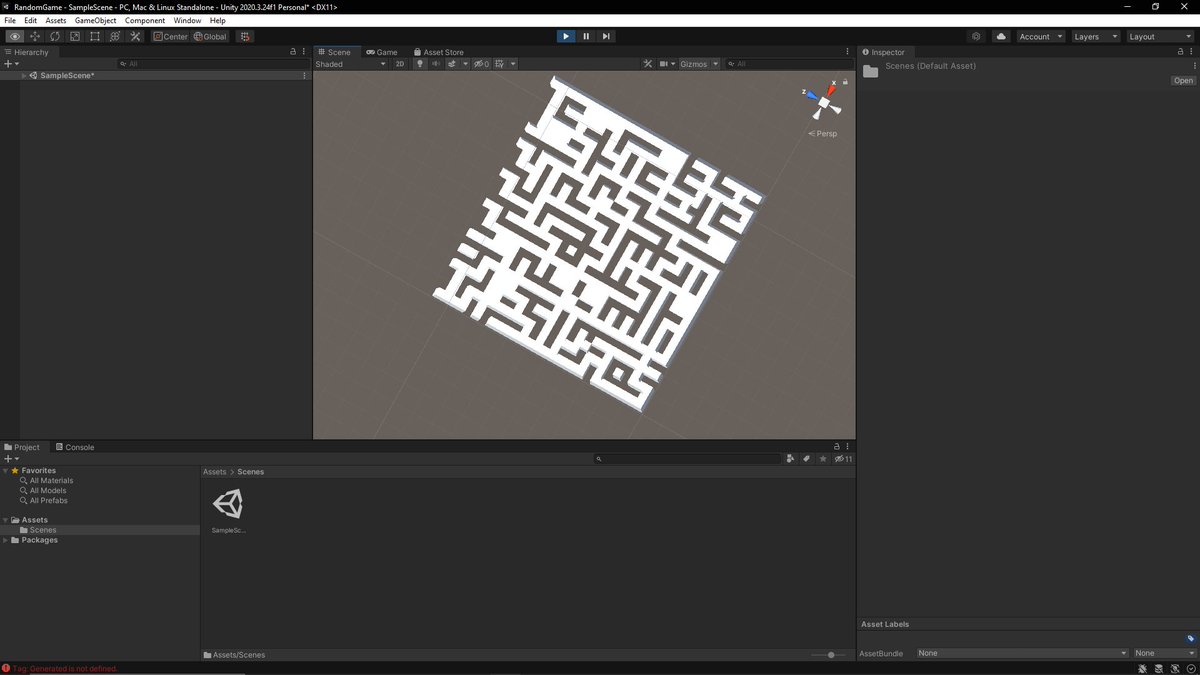Toggle hidden objects visibility count icon
Image resolution: width=1200 pixels, height=675 pixels.
[x=481, y=64]
